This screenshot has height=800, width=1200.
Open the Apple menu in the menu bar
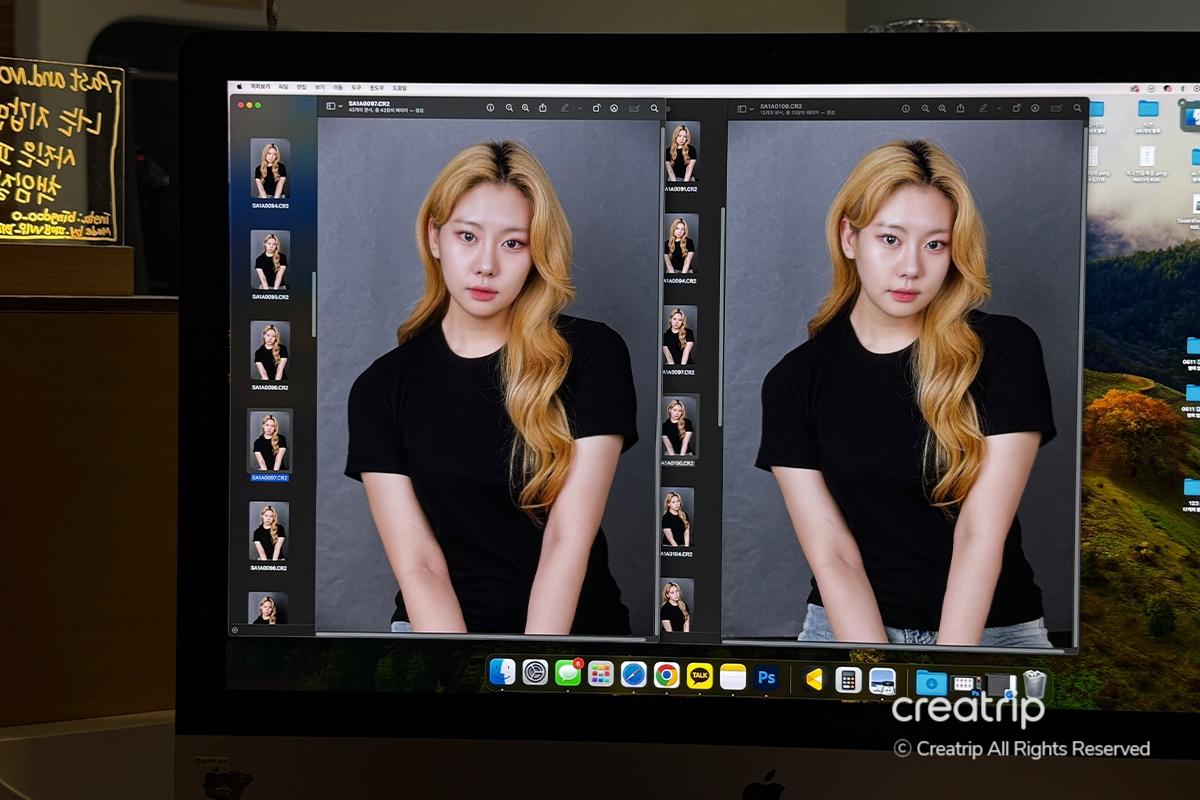coord(239,88)
